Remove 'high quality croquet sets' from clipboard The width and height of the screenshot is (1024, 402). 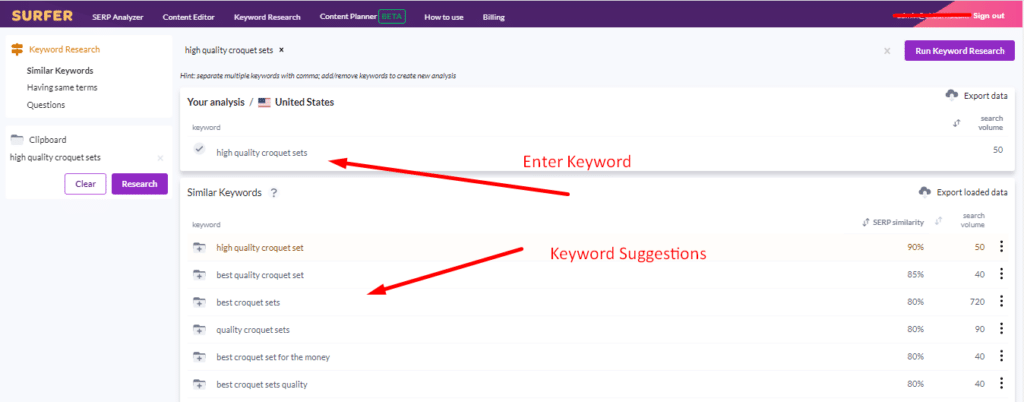[x=160, y=158]
